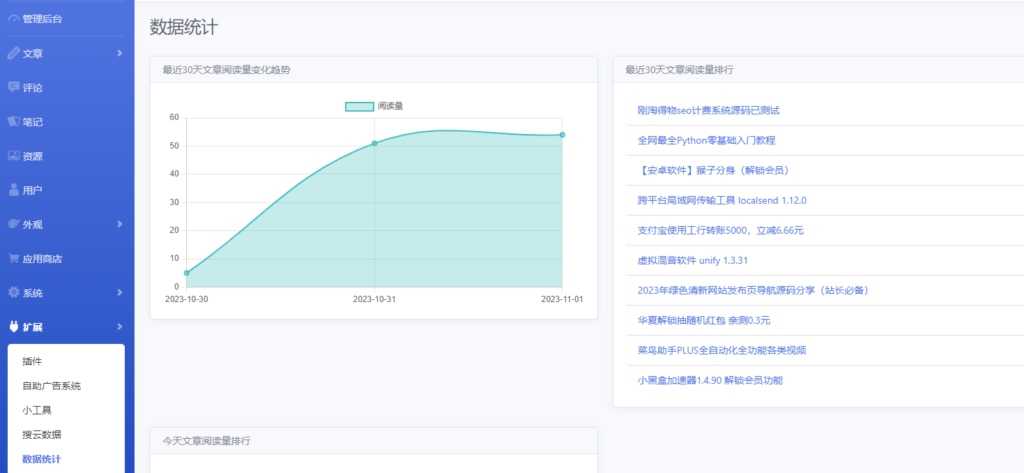This screenshot has height=473, width=1024.
Task: Click the 应用商店 shopping cart icon
Action: click(13, 258)
